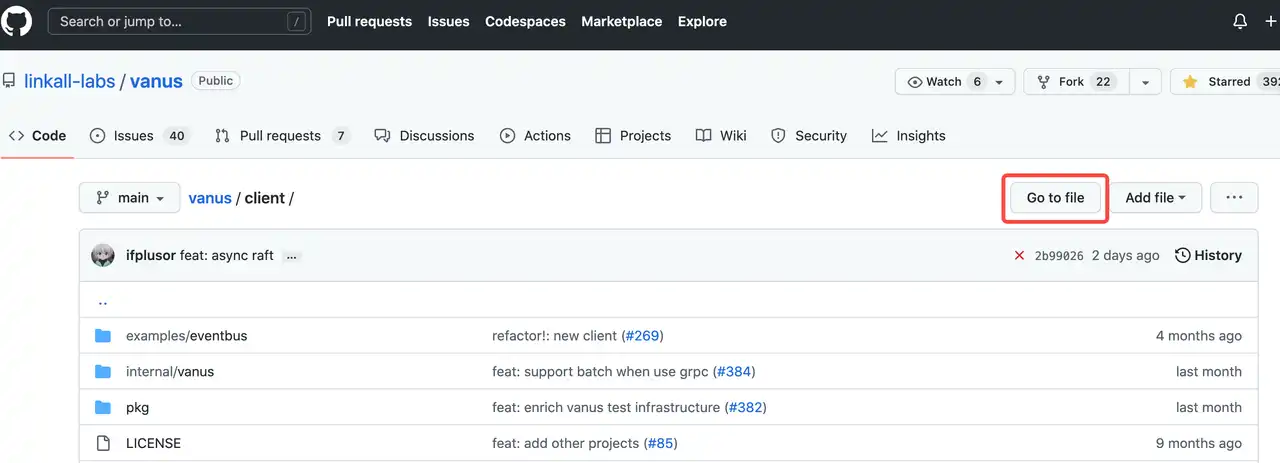The width and height of the screenshot is (1280, 463).
Task: Open Explore in top navigation
Action: tap(702, 21)
